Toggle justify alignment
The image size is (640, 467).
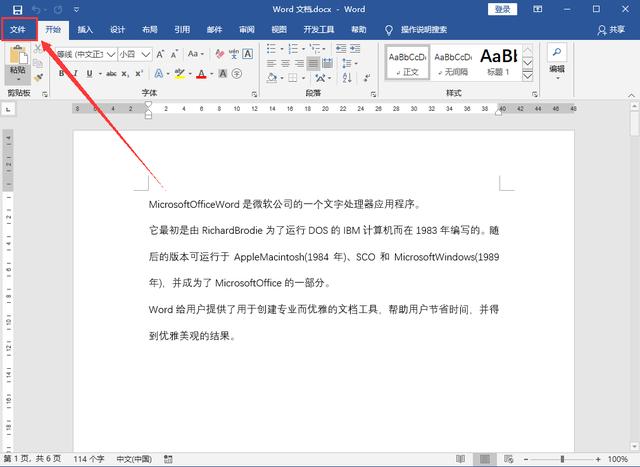(x=313, y=63)
